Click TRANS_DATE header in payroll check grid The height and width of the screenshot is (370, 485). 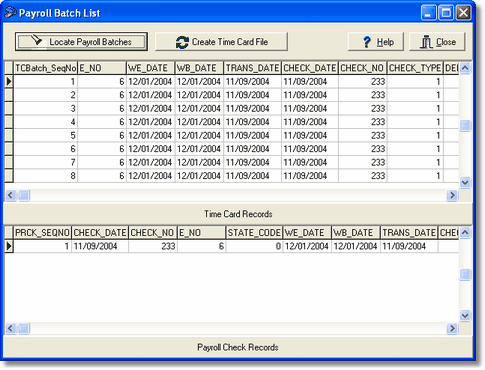tap(409, 233)
